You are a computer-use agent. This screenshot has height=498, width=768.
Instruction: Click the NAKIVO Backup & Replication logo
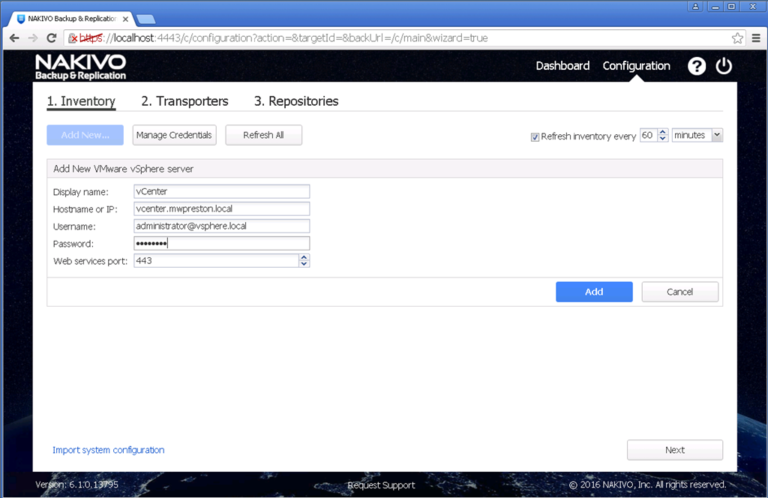pos(80,67)
